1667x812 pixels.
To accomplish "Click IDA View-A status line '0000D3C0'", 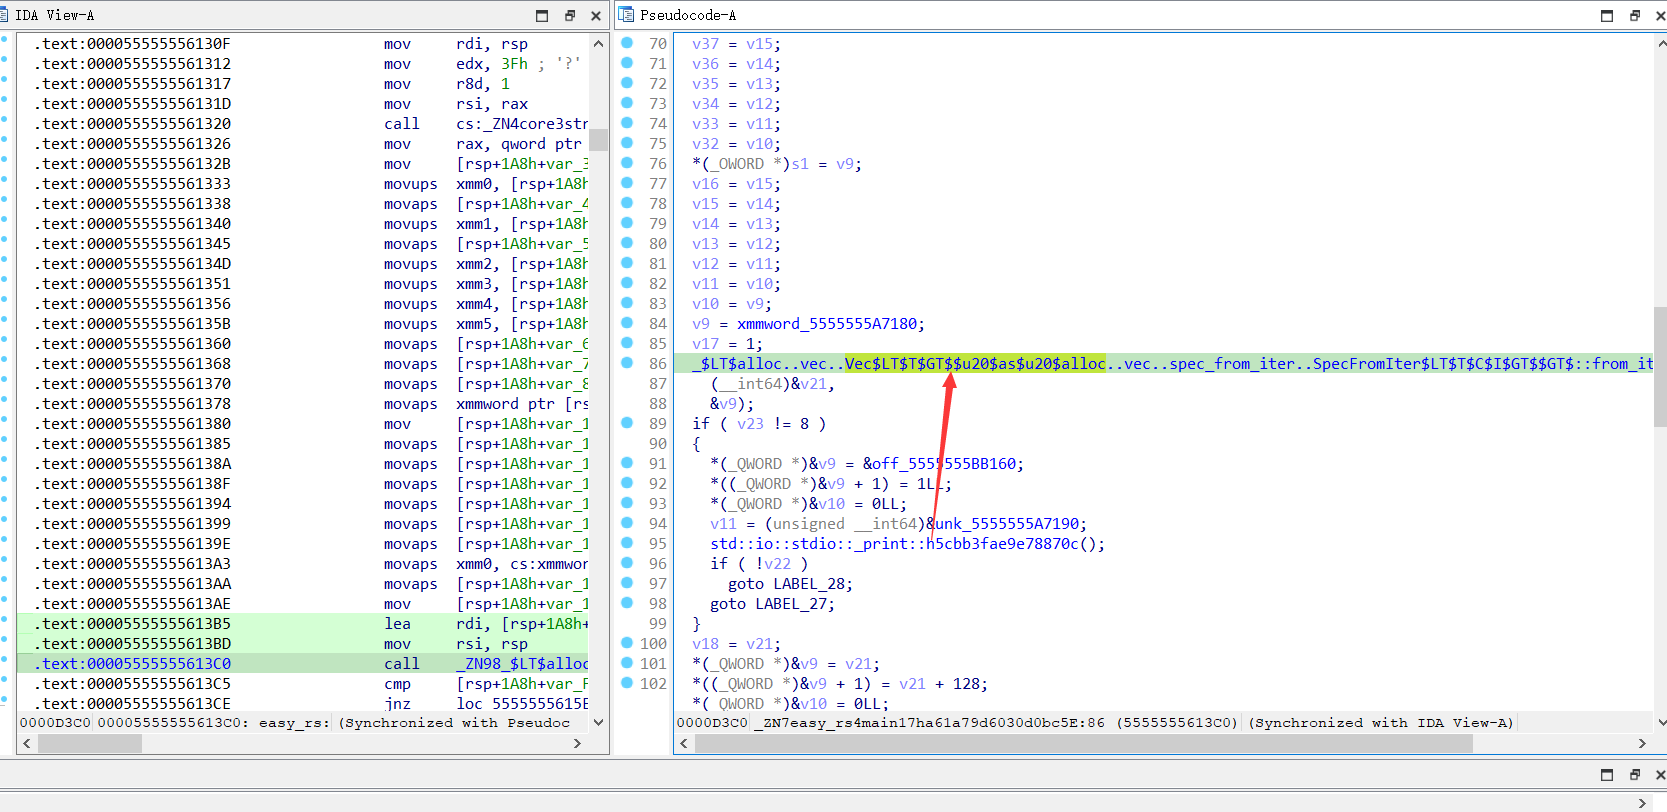I will 55,722.
